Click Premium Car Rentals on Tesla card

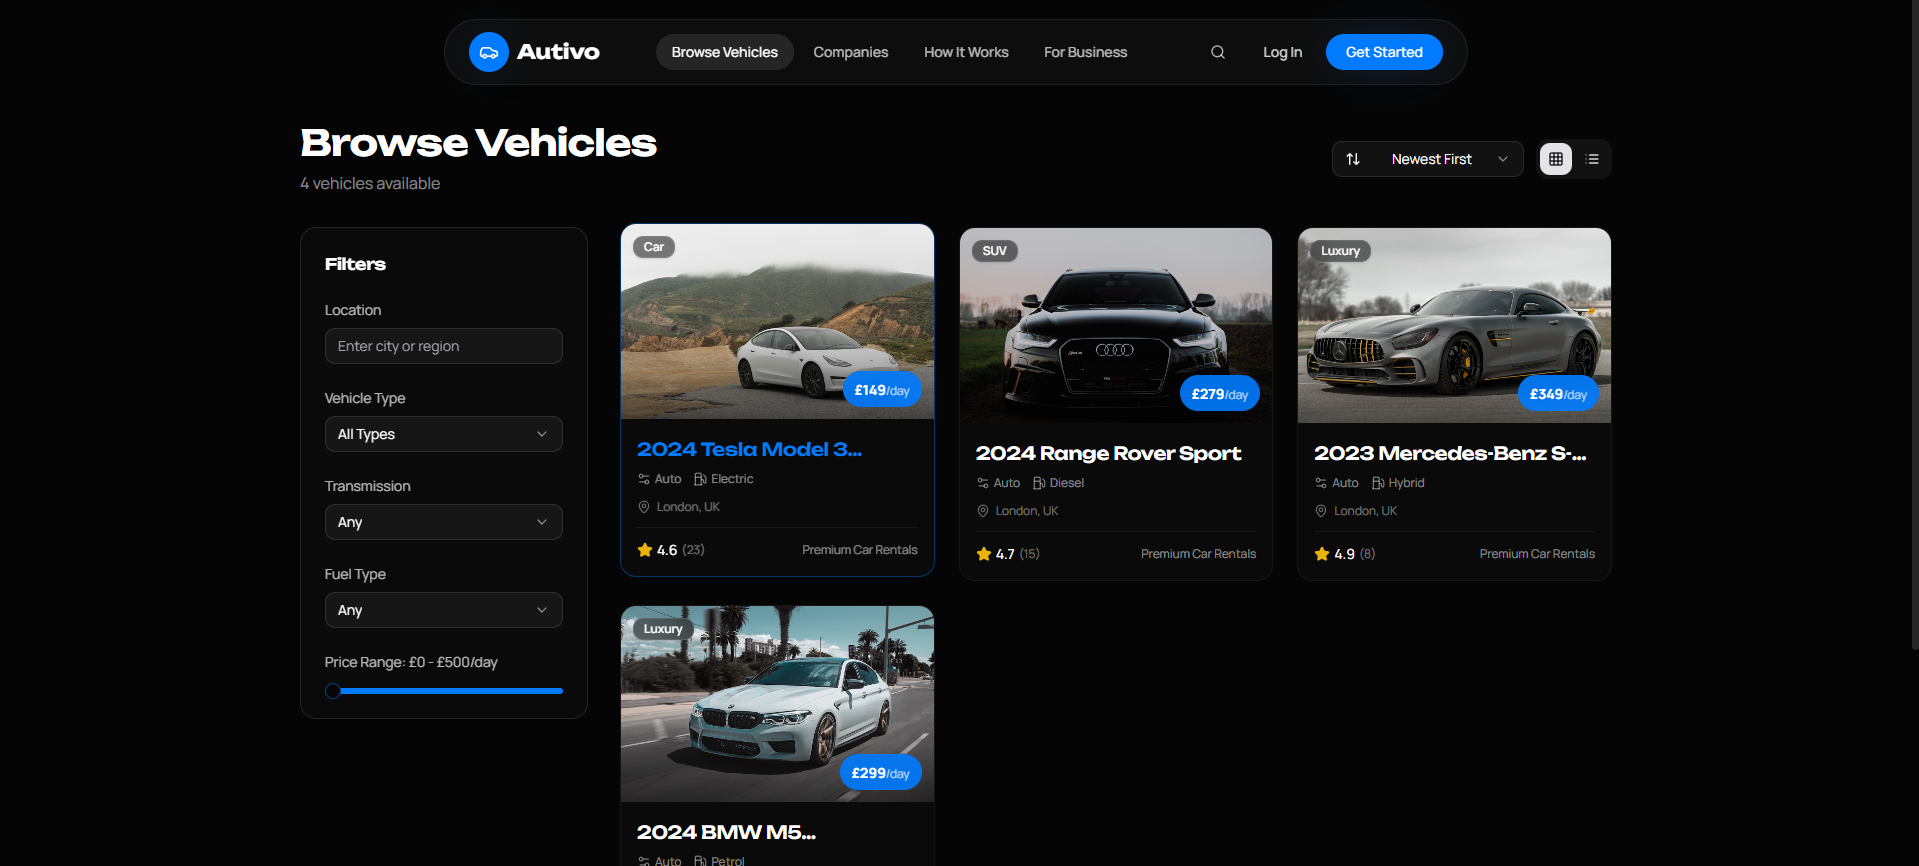[x=859, y=550]
